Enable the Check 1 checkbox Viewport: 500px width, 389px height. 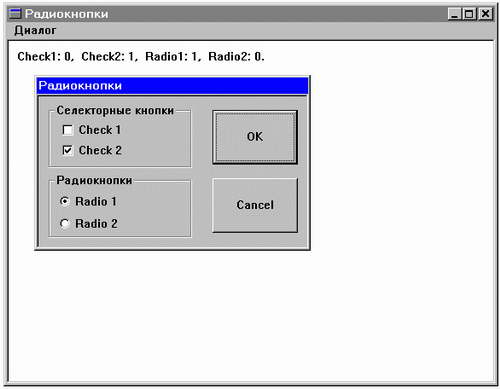68,130
